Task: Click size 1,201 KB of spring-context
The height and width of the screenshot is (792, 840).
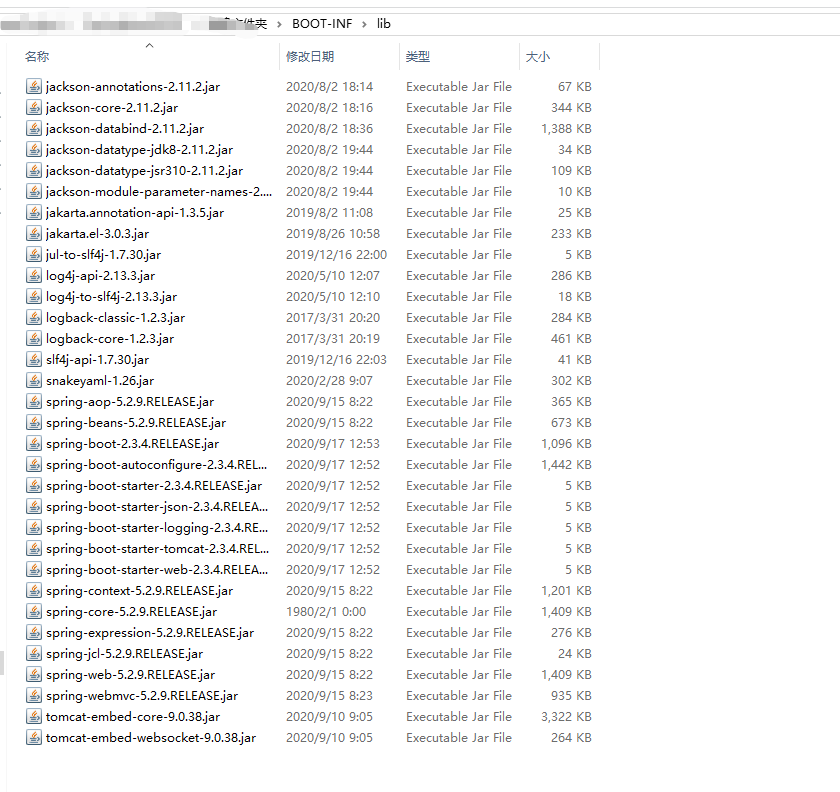Action: coord(566,591)
